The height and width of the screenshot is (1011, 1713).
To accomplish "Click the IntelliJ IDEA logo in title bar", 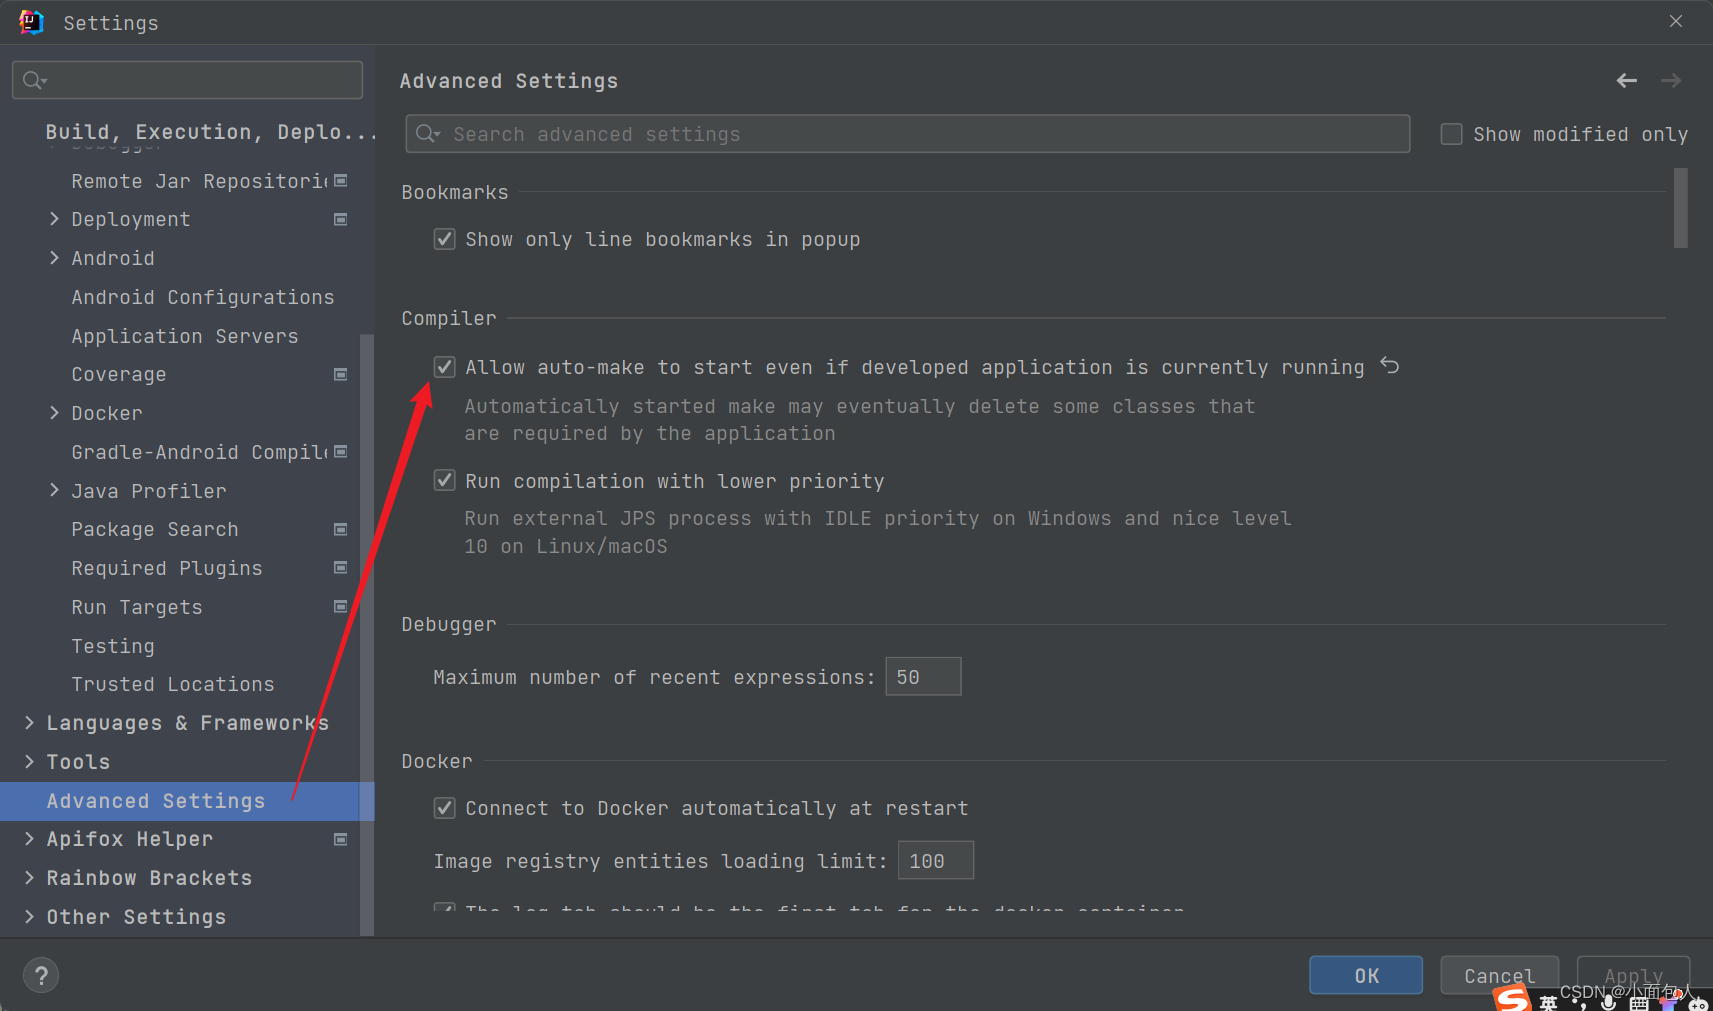I will click(x=31, y=22).
